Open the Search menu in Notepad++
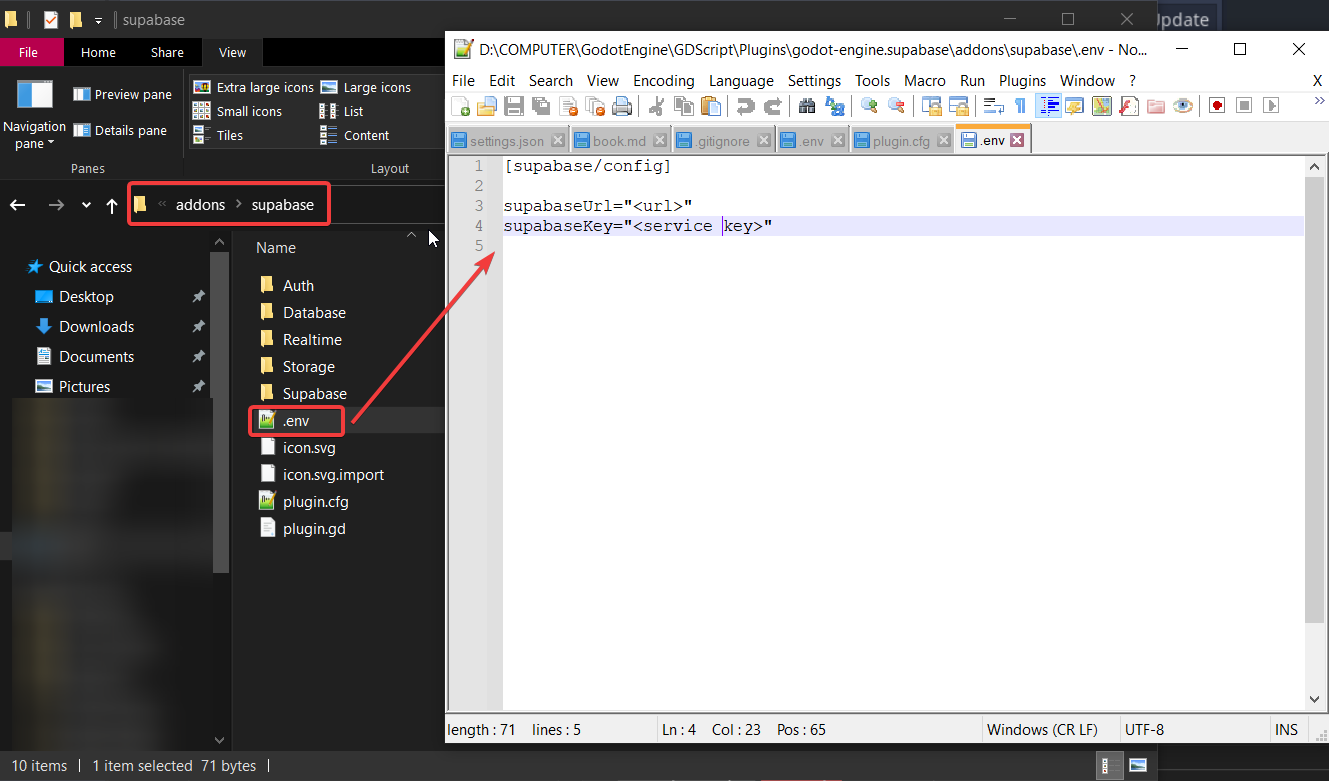1329x781 pixels. tap(551, 81)
